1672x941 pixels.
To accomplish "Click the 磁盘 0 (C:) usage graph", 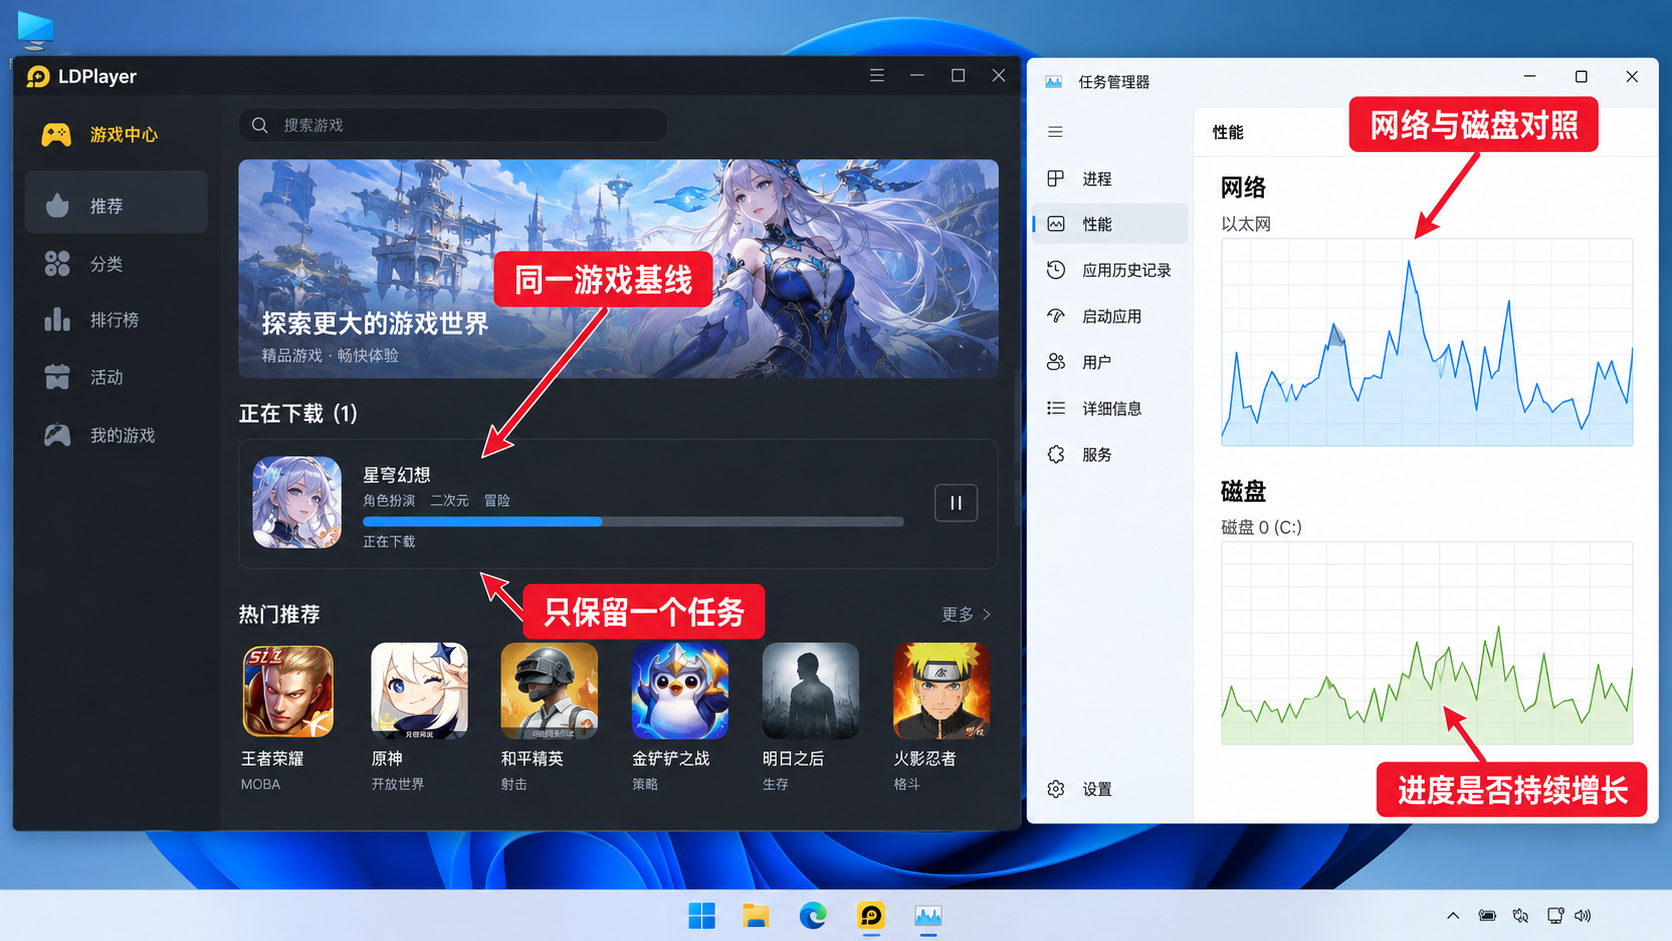I will pyautogui.click(x=1427, y=643).
